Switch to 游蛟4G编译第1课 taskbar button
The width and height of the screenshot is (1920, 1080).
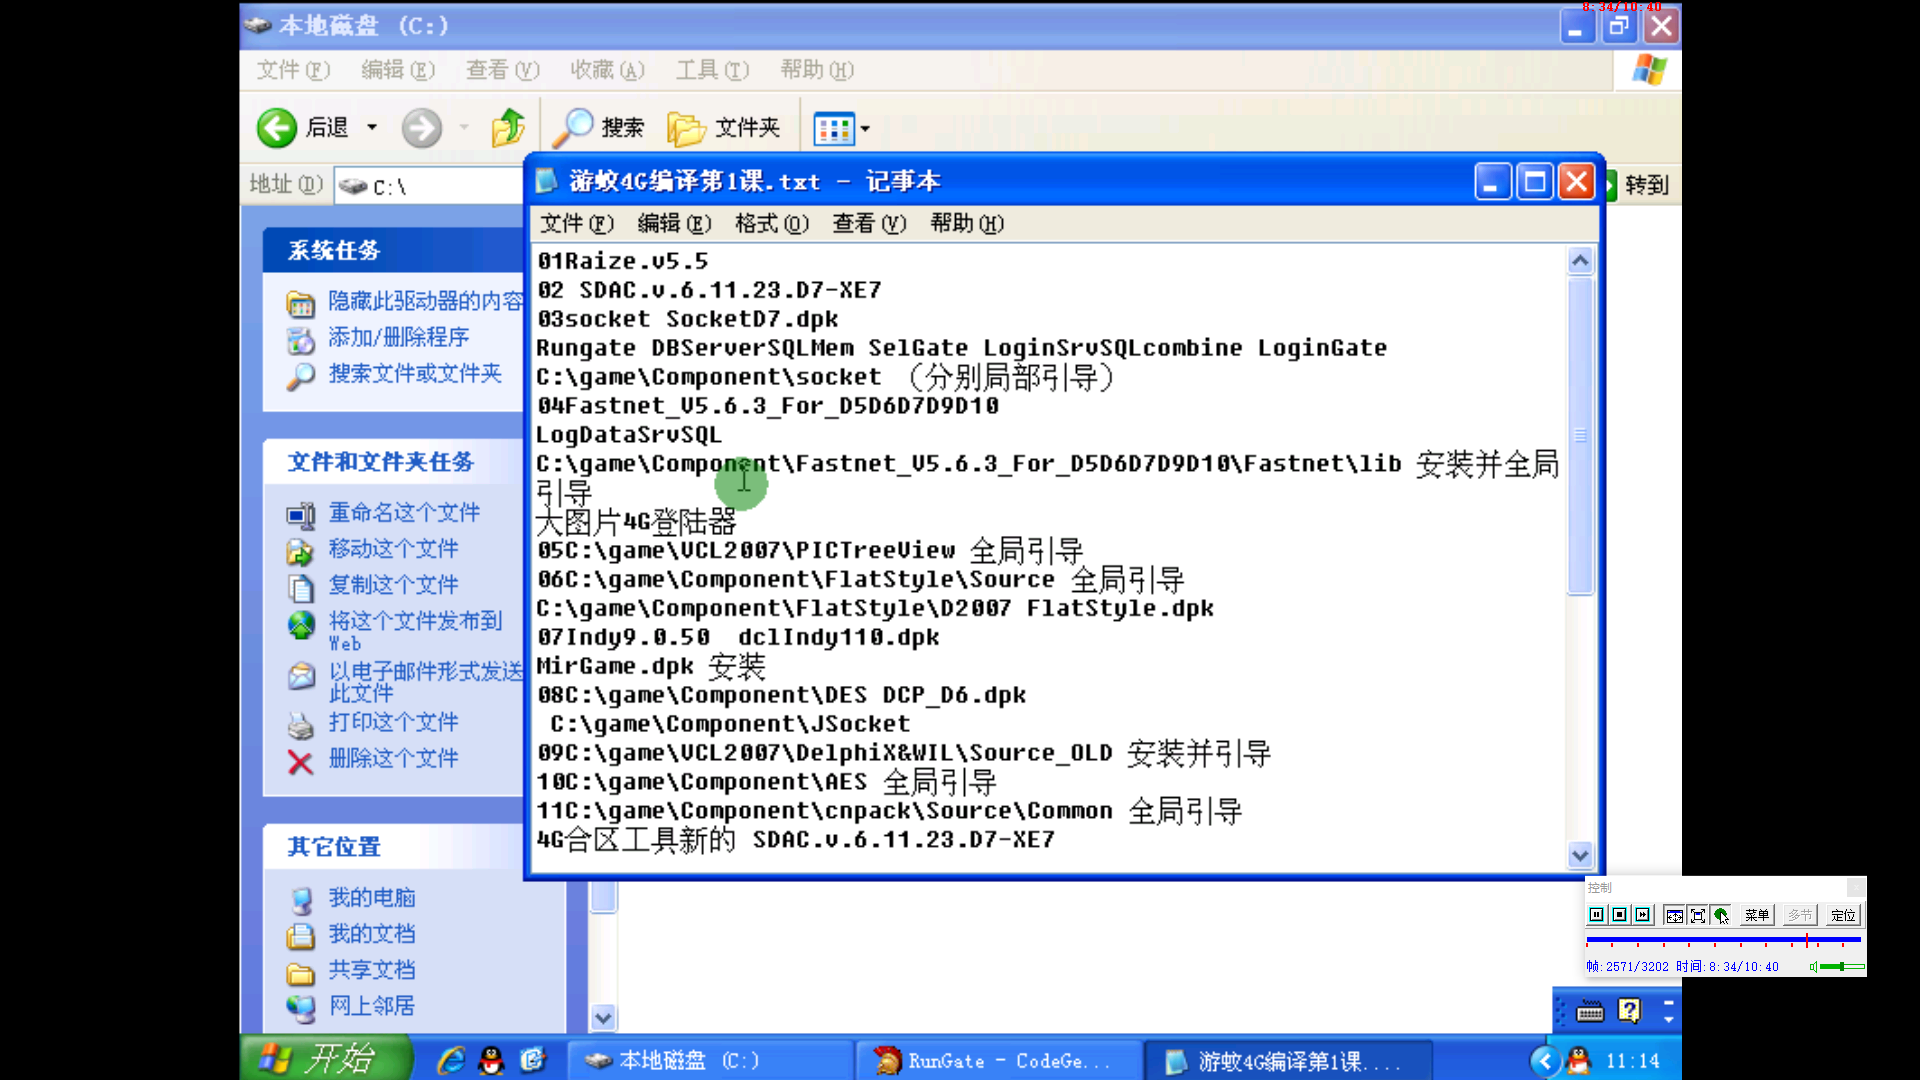1287,1060
